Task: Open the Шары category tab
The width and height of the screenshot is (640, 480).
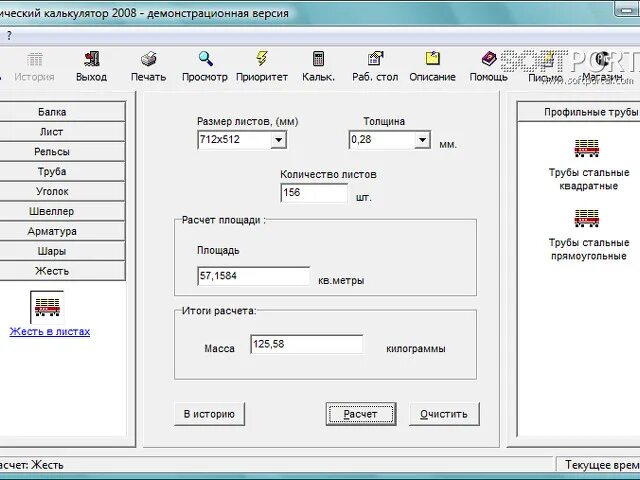Action: pos(52,251)
